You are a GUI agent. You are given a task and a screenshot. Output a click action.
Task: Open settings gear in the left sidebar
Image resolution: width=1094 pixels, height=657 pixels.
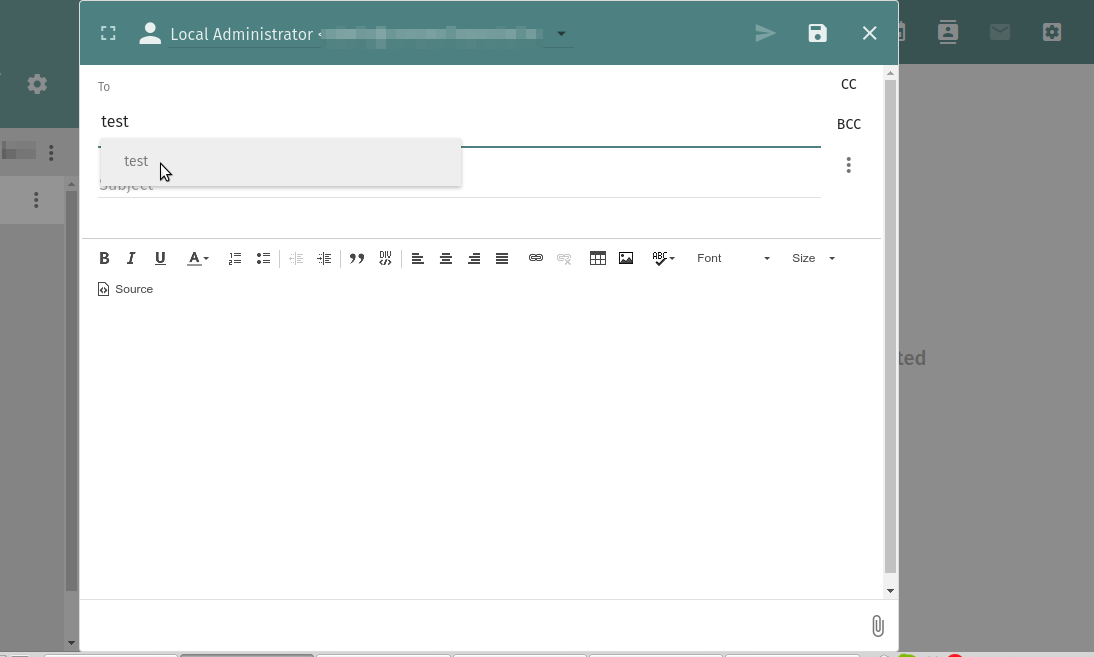click(37, 84)
